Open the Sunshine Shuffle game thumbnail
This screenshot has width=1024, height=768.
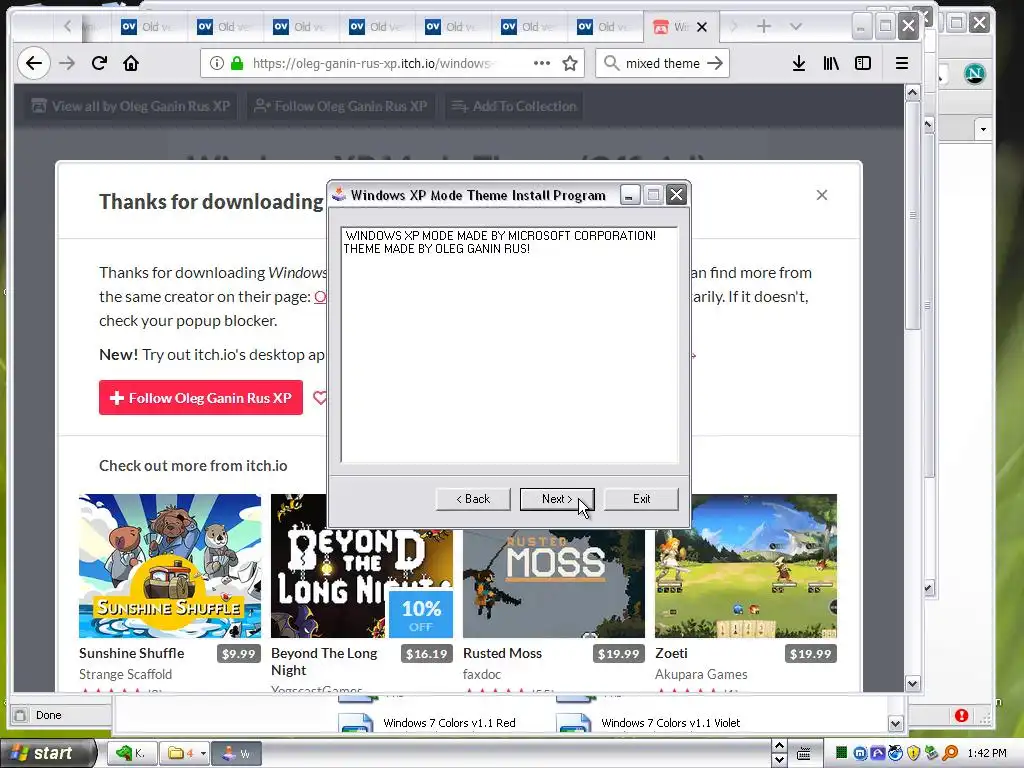point(170,566)
